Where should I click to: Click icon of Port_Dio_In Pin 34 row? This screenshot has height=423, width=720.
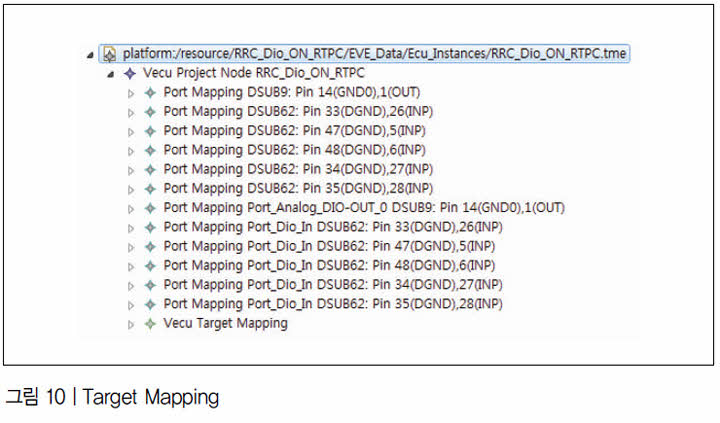(150, 285)
